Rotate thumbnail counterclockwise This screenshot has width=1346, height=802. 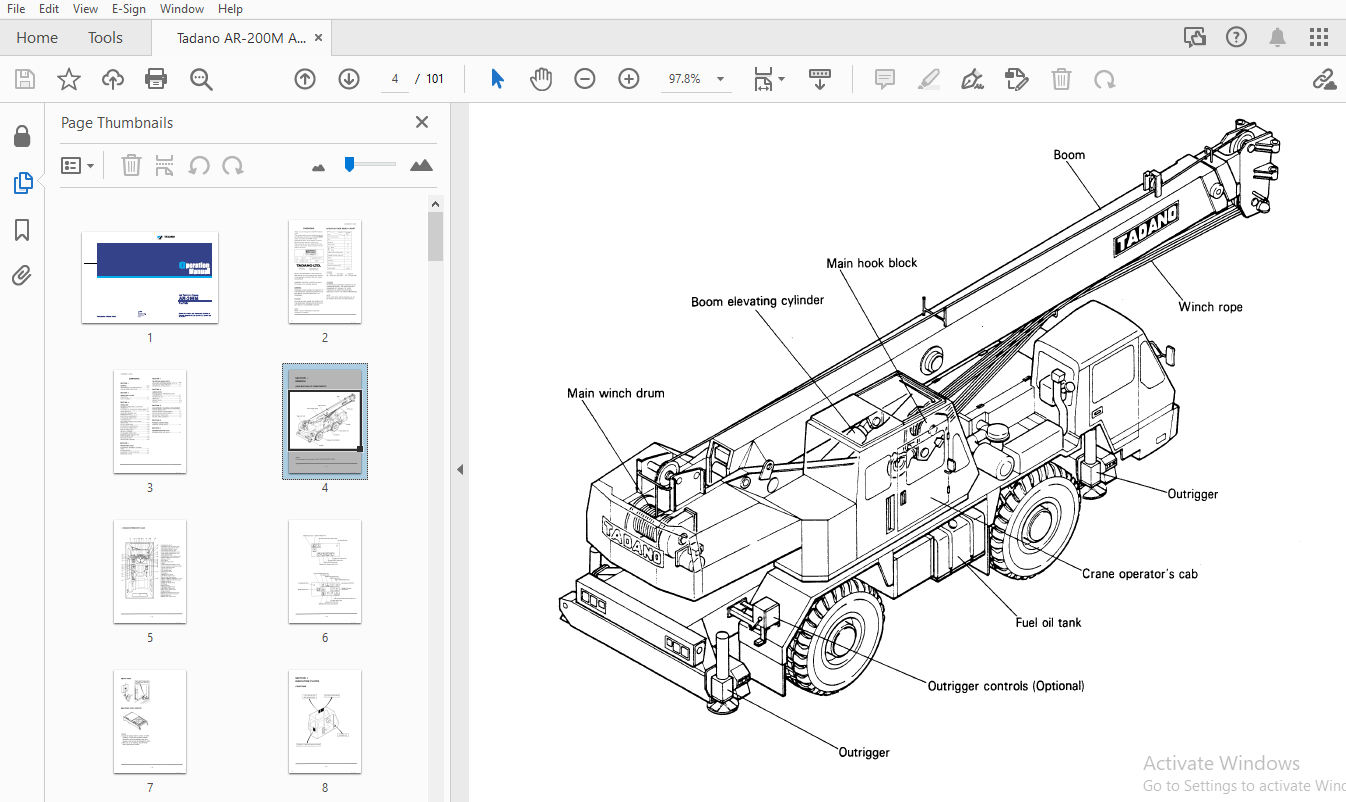click(x=199, y=165)
